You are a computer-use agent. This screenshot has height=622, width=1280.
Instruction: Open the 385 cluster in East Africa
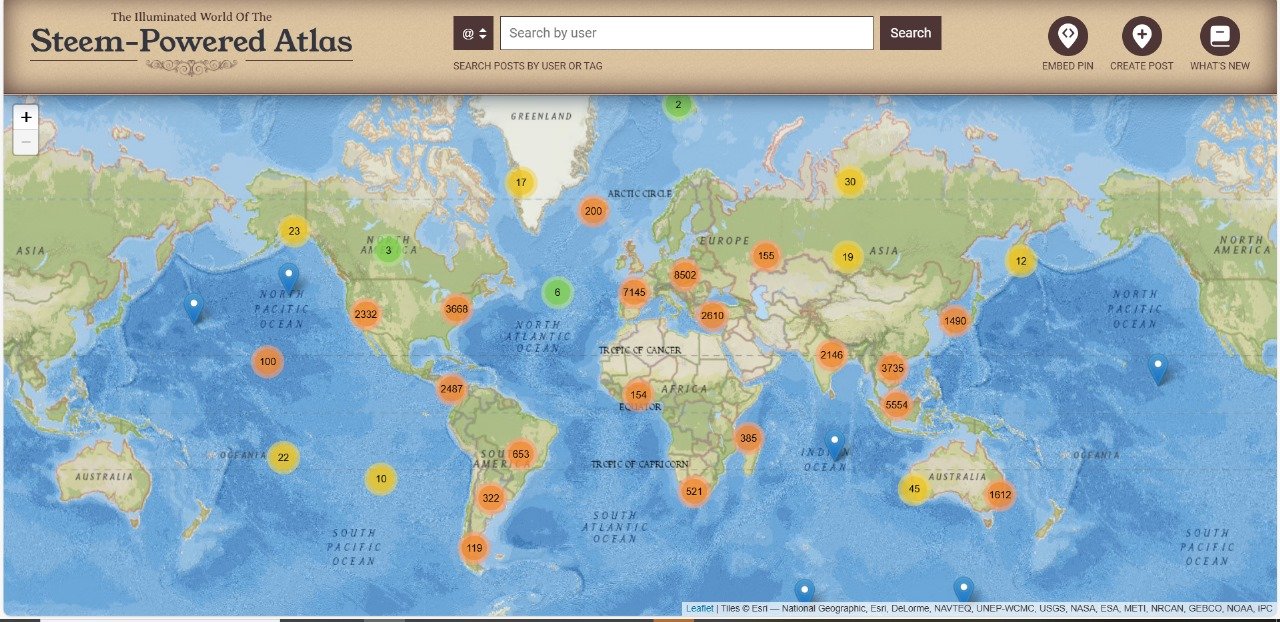click(748, 437)
